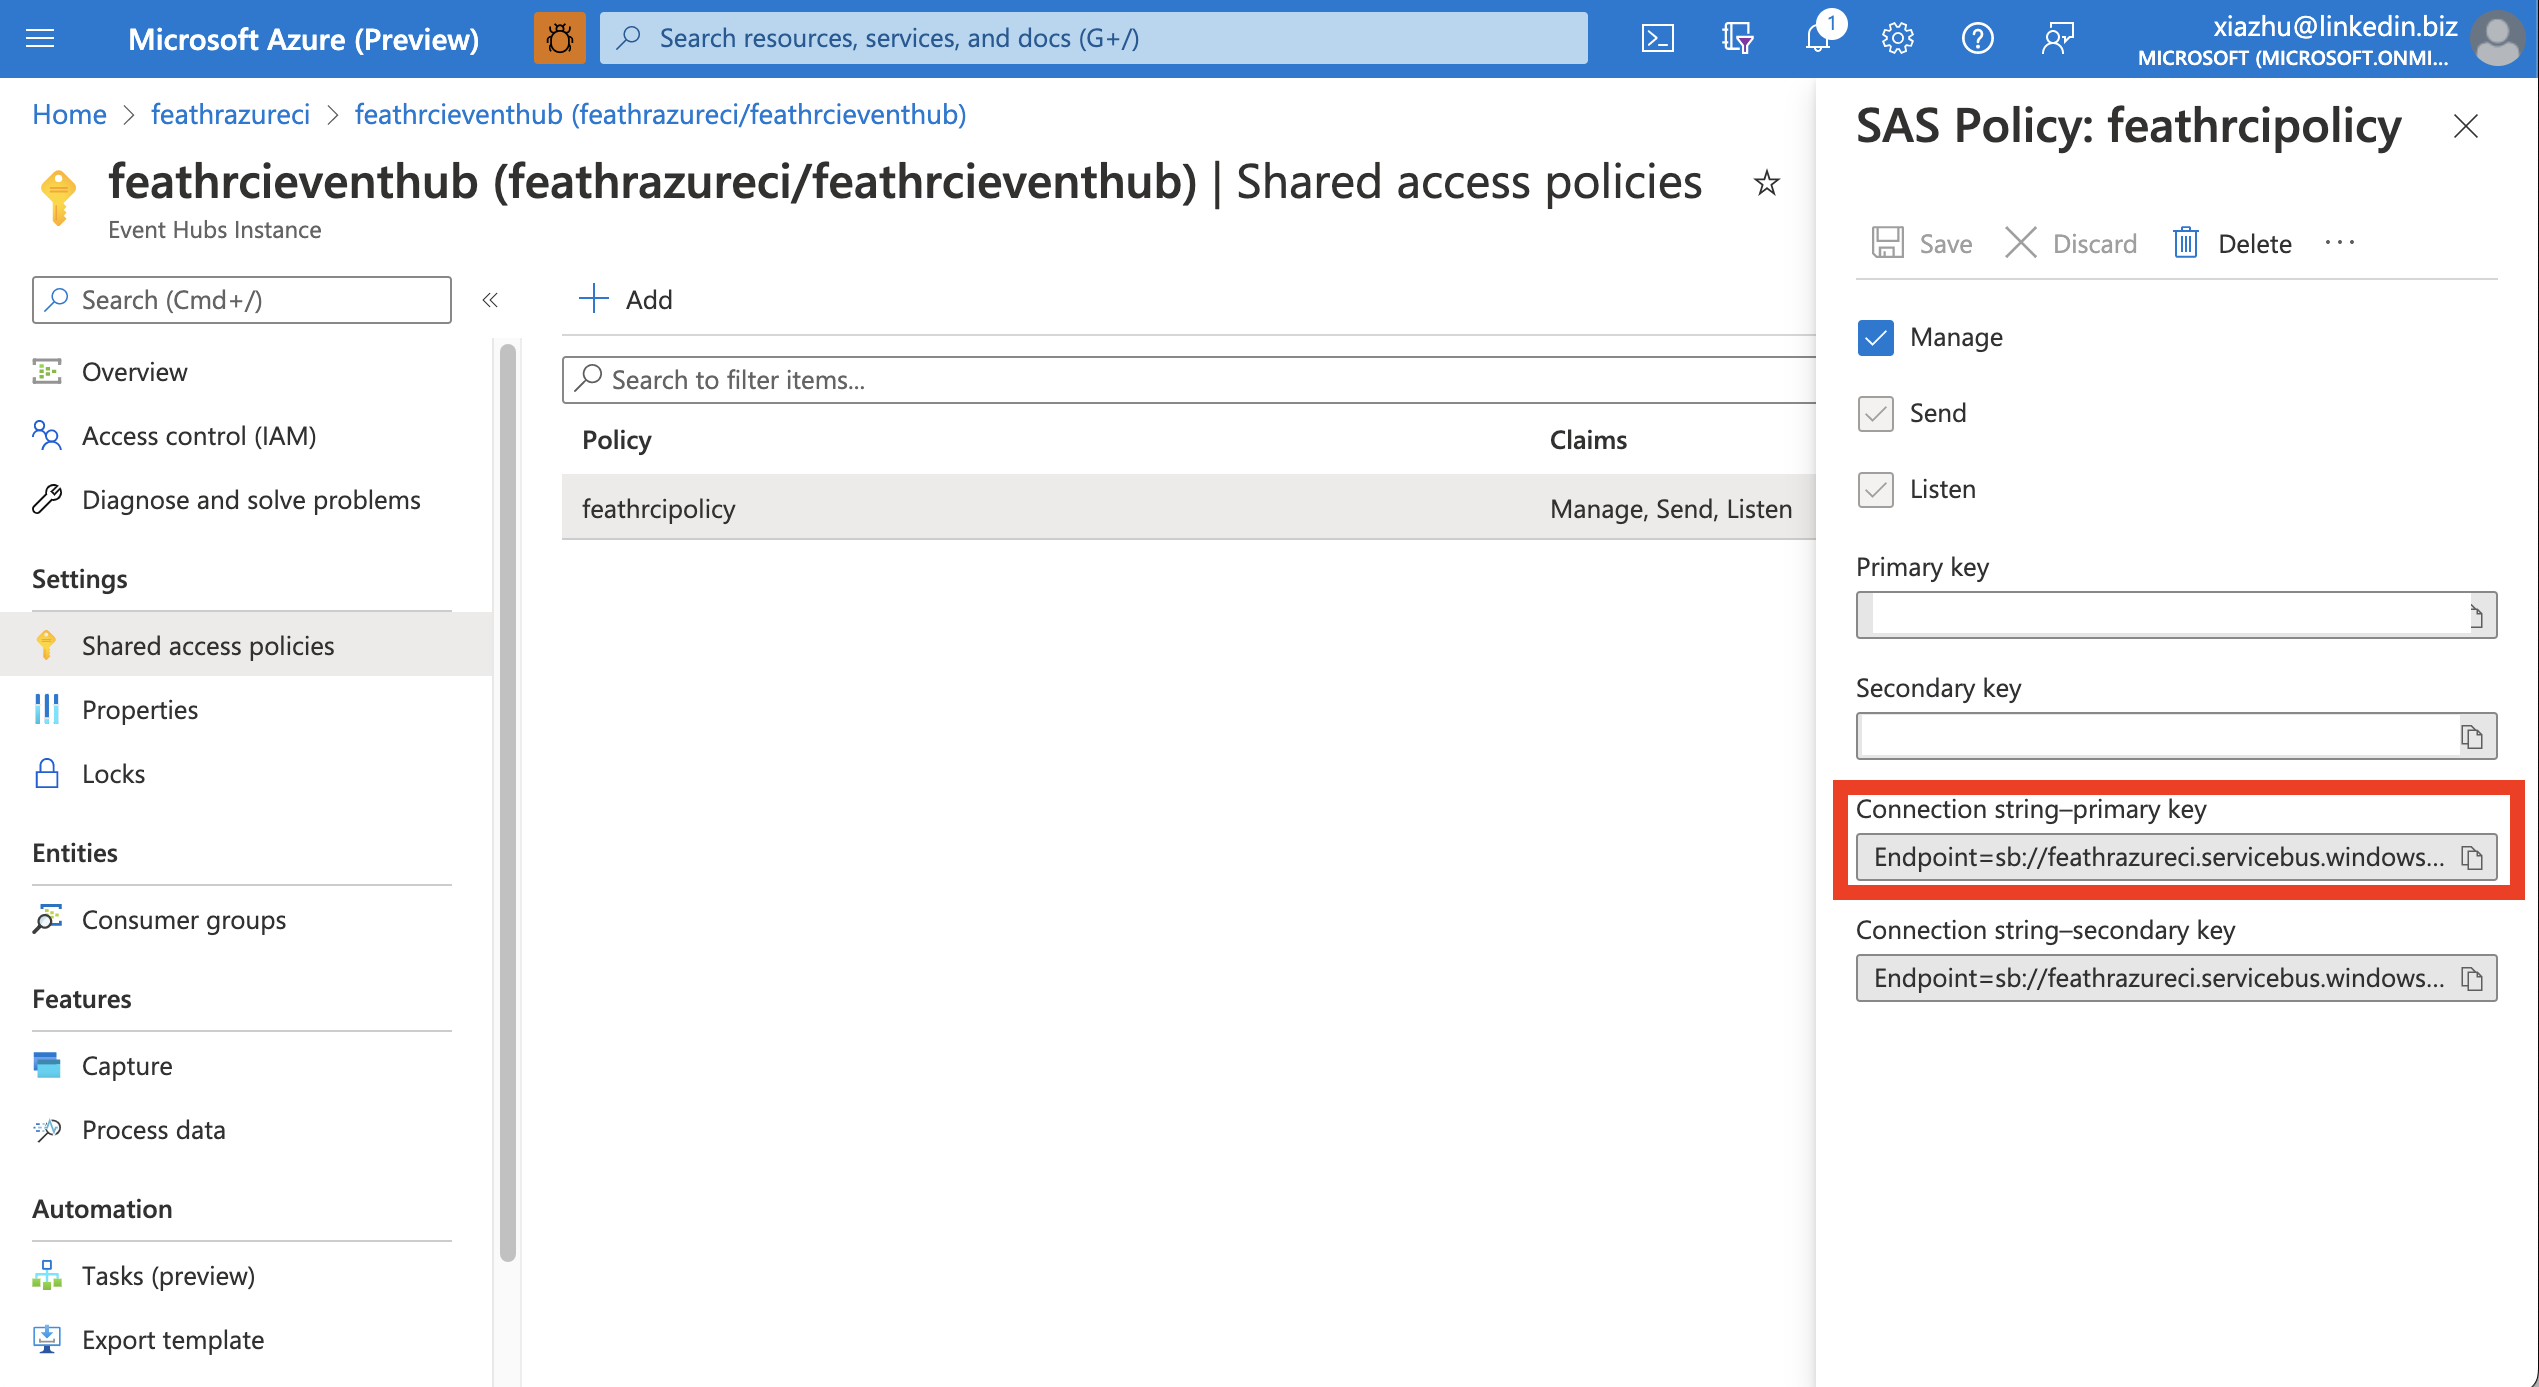Delete the feathrcipolicy SAS policy
Image resolution: width=2539 pixels, height=1387 pixels.
[2231, 243]
